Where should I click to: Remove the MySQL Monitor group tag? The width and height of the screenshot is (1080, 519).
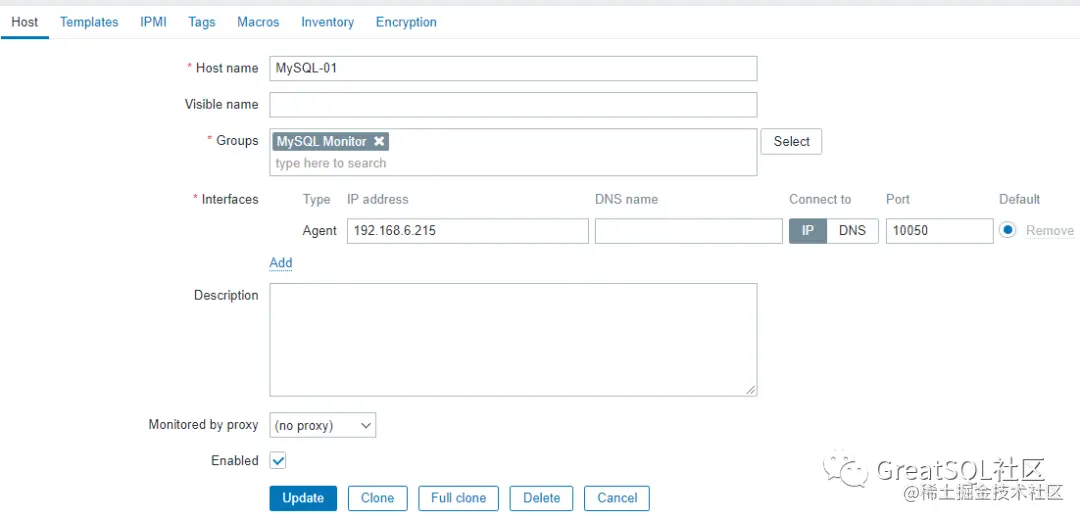coord(379,141)
